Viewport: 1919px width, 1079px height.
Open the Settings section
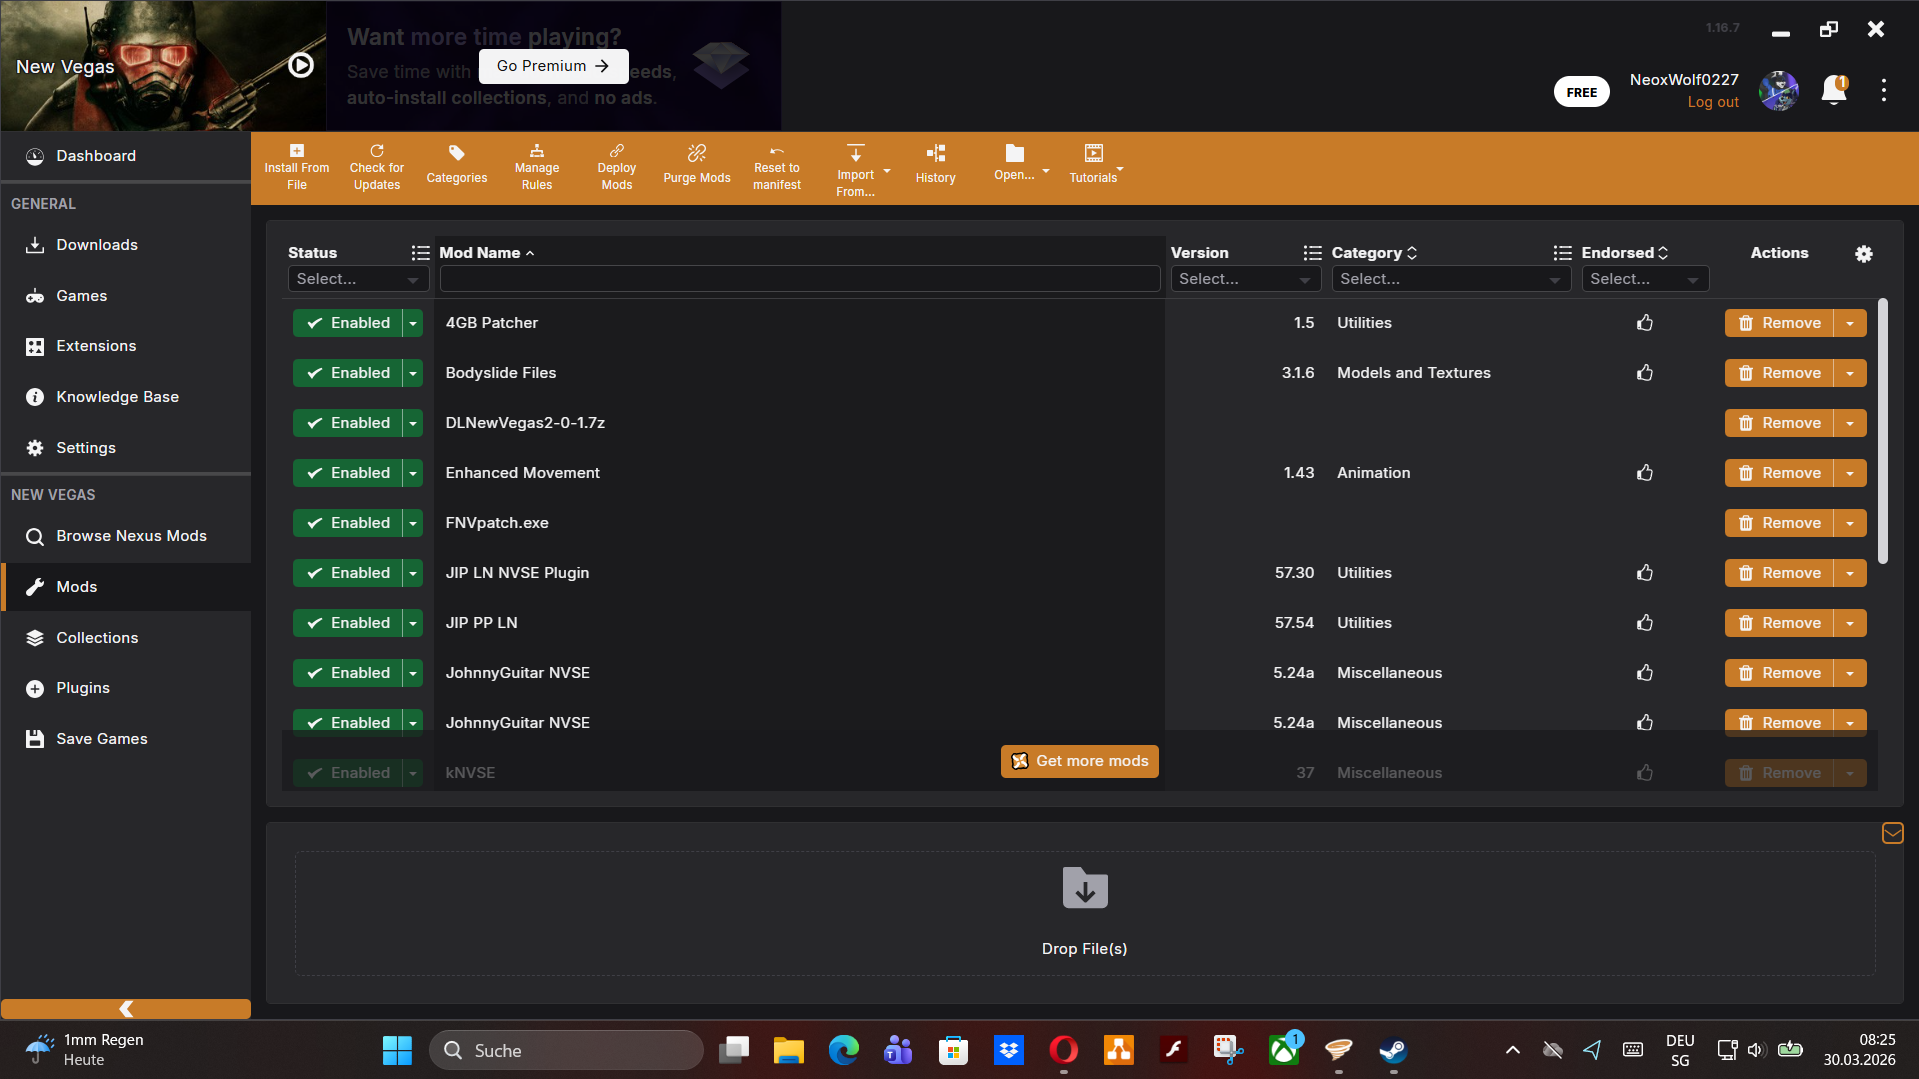click(126, 448)
